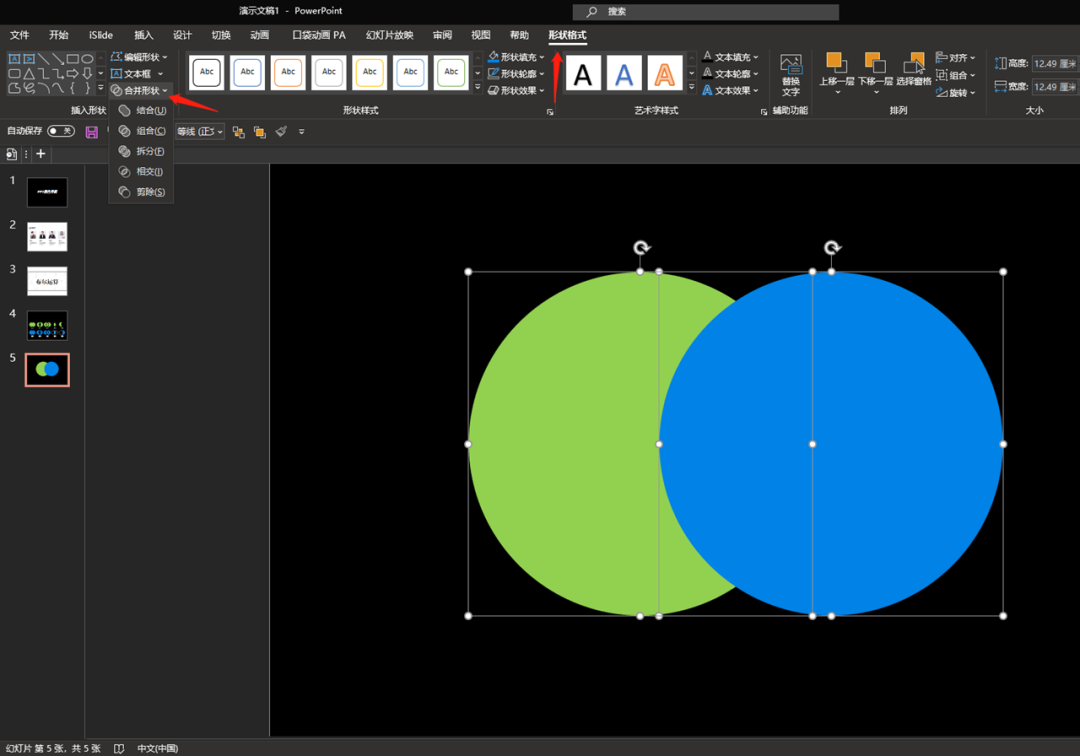The image size is (1080, 756).
Task: Click the purple save icon
Action: pyautogui.click(x=92, y=132)
